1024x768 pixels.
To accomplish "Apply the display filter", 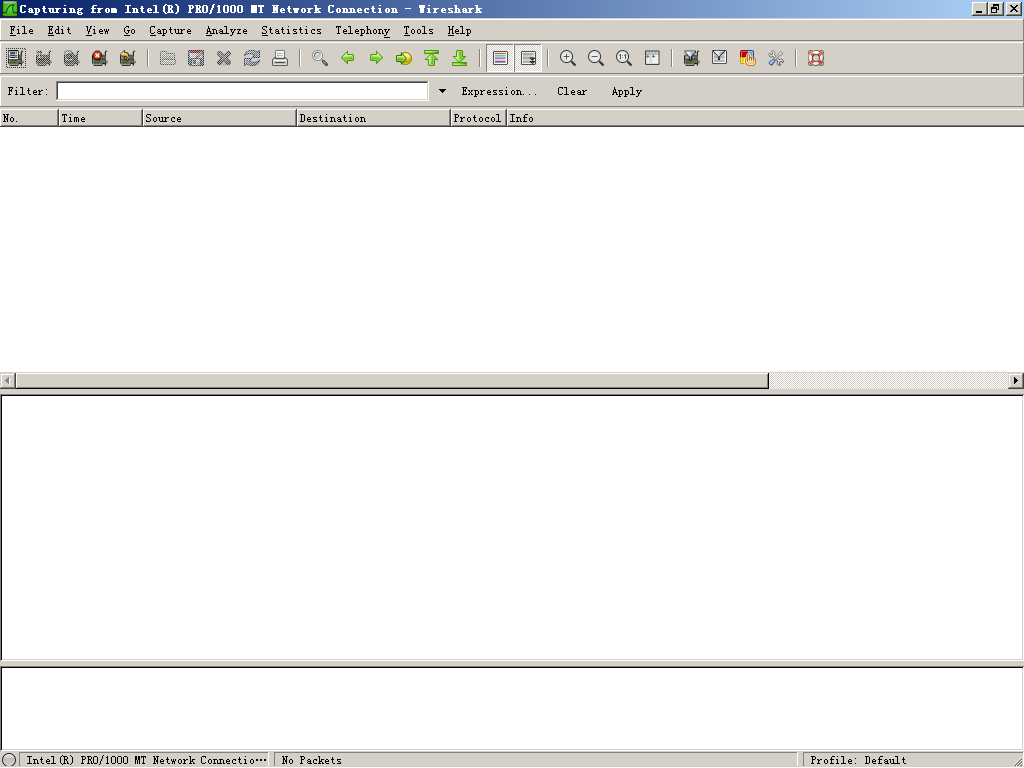I will [627, 91].
